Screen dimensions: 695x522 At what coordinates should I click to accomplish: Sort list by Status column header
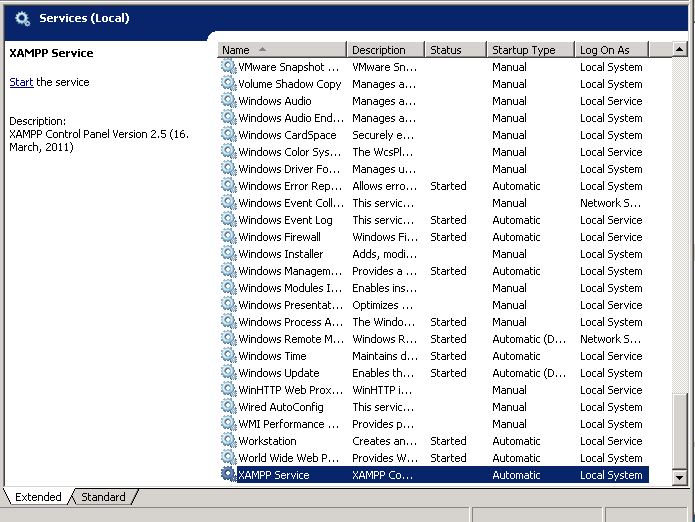tap(455, 49)
